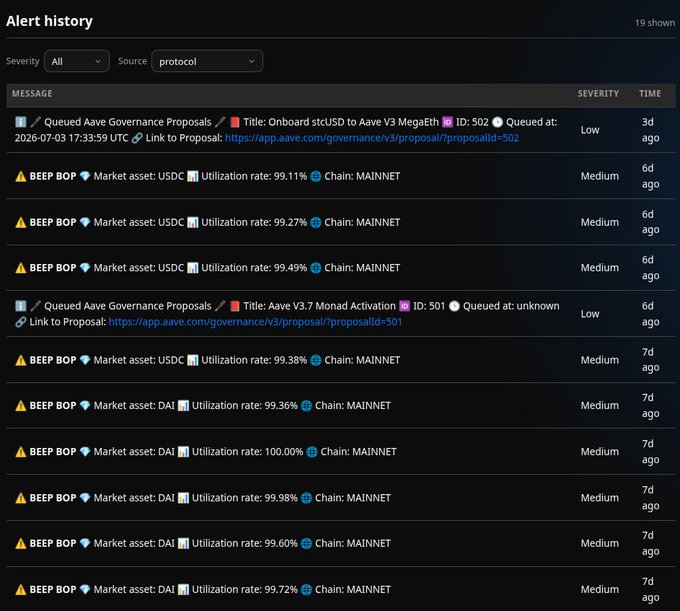Click warning icon on DAI 99.98% alert

point(21,497)
